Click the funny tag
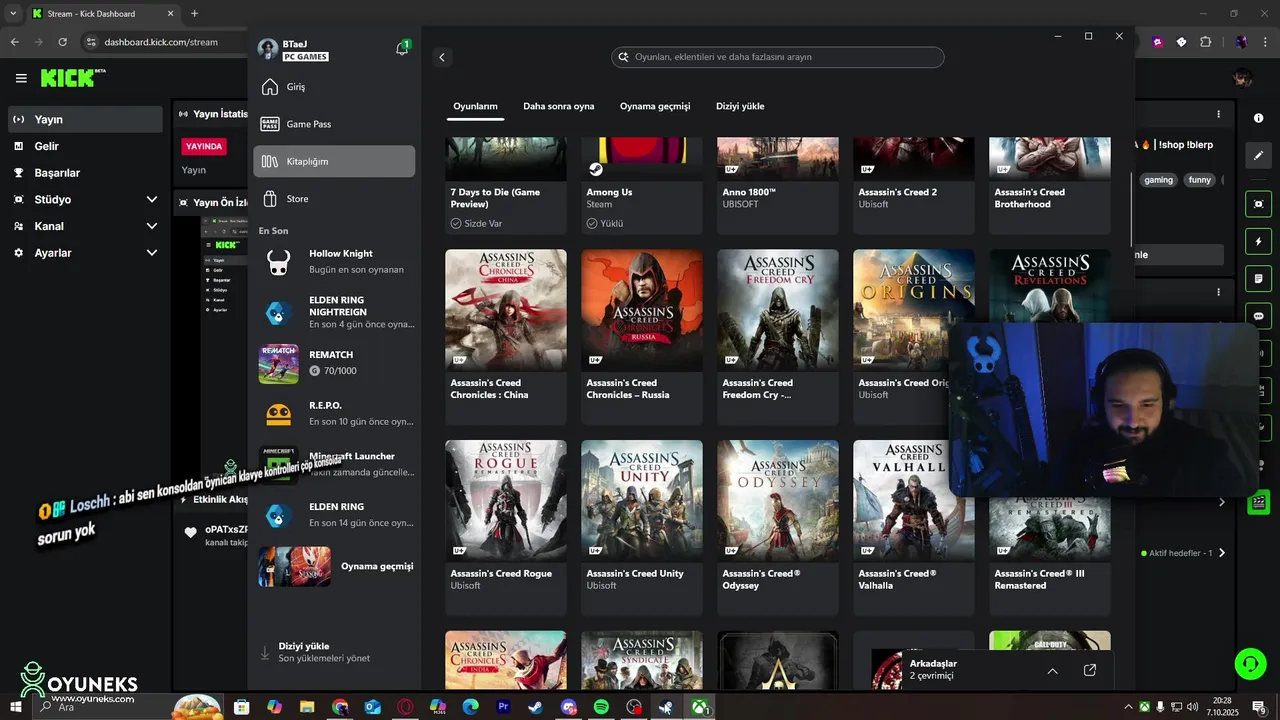The height and width of the screenshot is (720, 1280). point(1199,180)
